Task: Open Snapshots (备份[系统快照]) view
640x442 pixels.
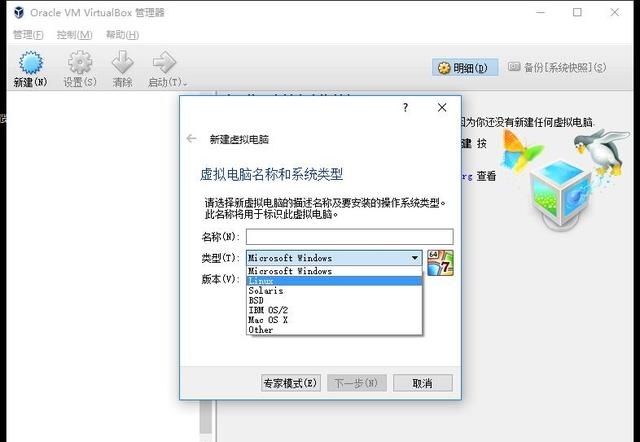Action: (557, 67)
